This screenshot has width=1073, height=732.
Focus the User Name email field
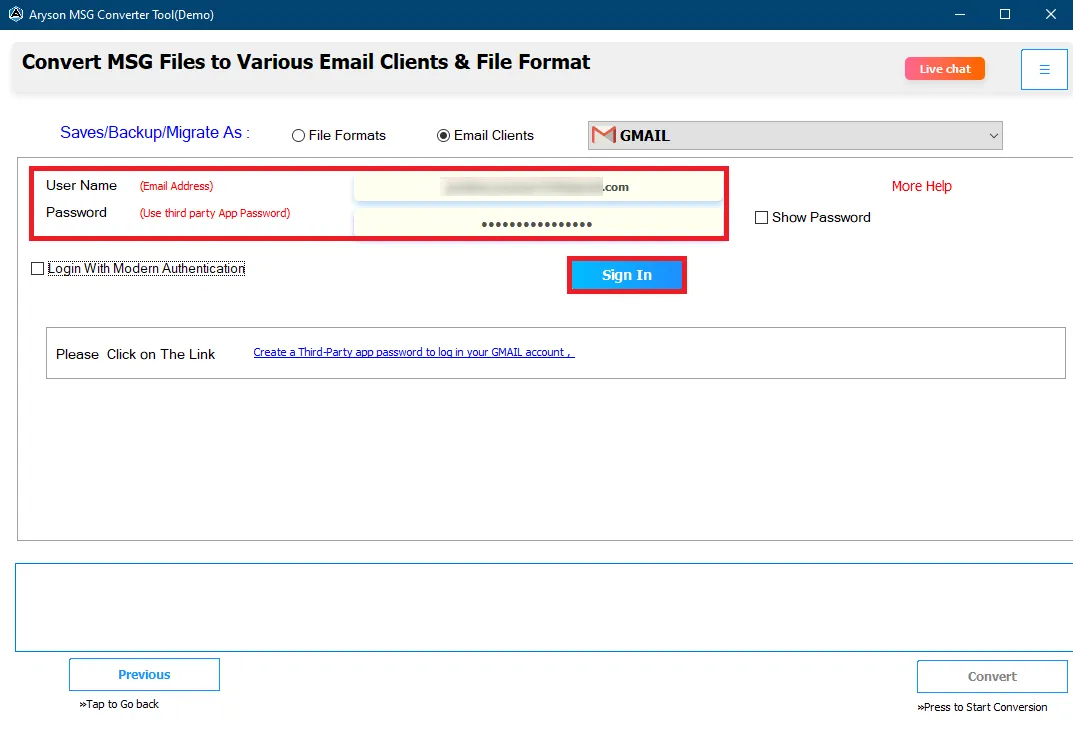coord(538,187)
